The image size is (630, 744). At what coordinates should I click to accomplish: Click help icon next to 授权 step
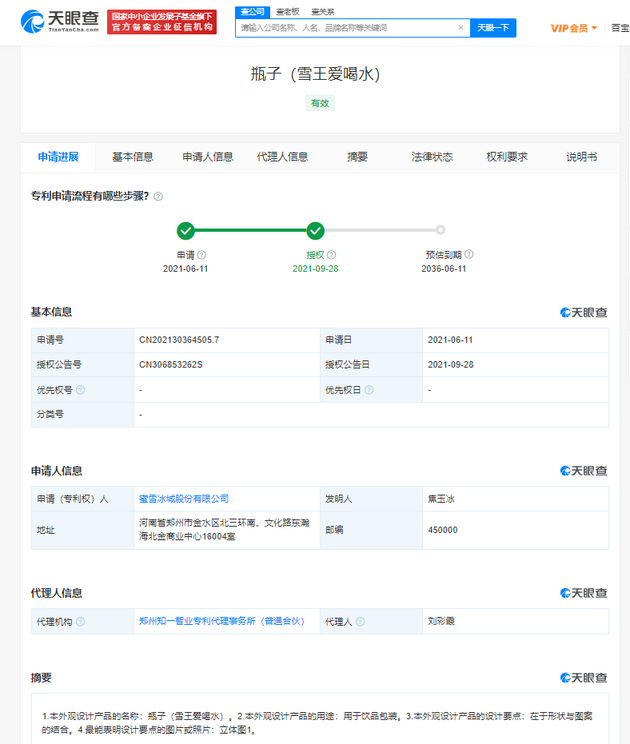[x=332, y=255]
